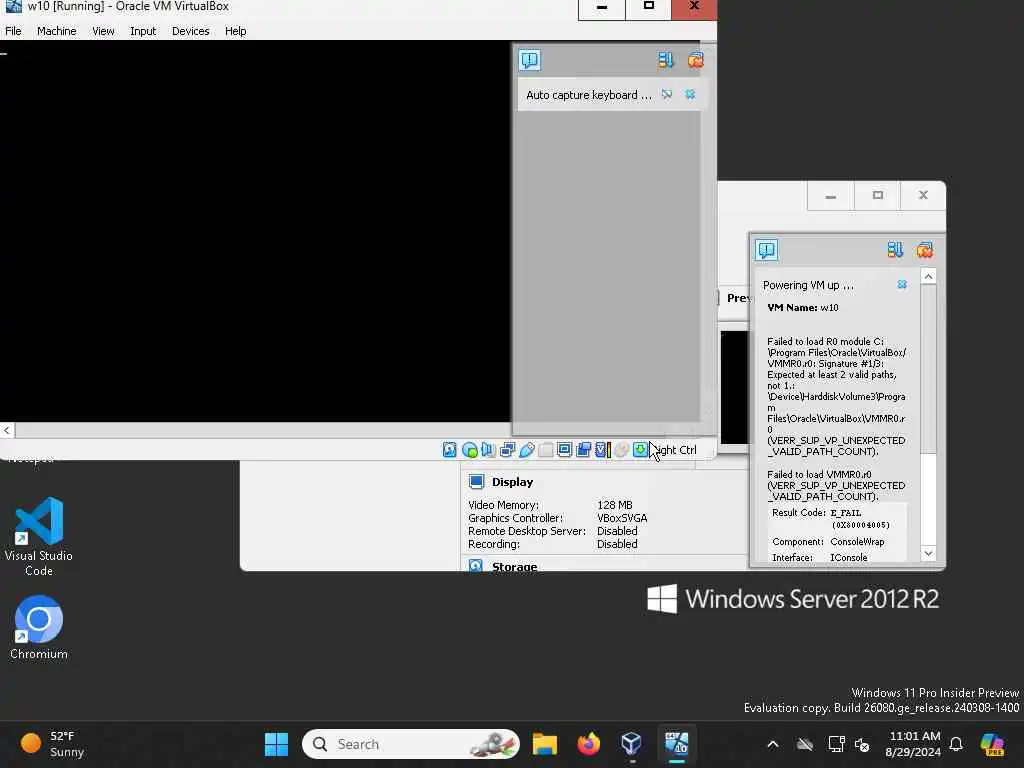Click the keyboard capture host key icon
This screenshot has height=768, width=1024.
point(641,449)
